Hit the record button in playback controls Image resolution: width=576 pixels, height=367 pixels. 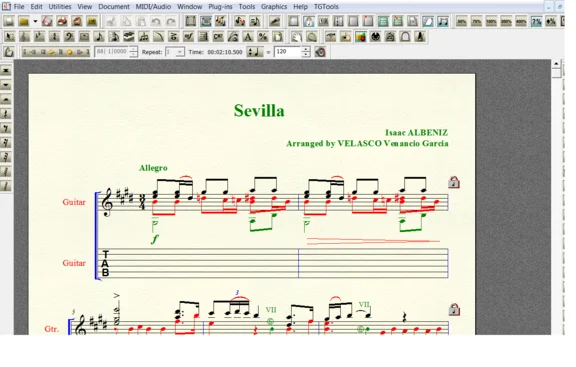pos(69,52)
